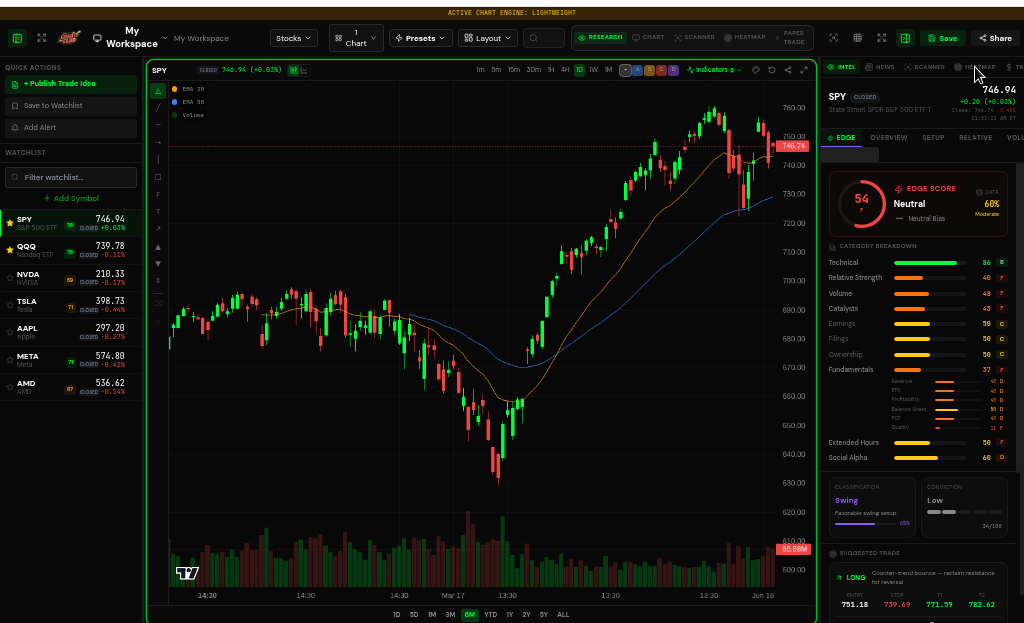This screenshot has height=623, width=1024.
Task: Select the candlestick chart type icon
Action: click(294, 70)
